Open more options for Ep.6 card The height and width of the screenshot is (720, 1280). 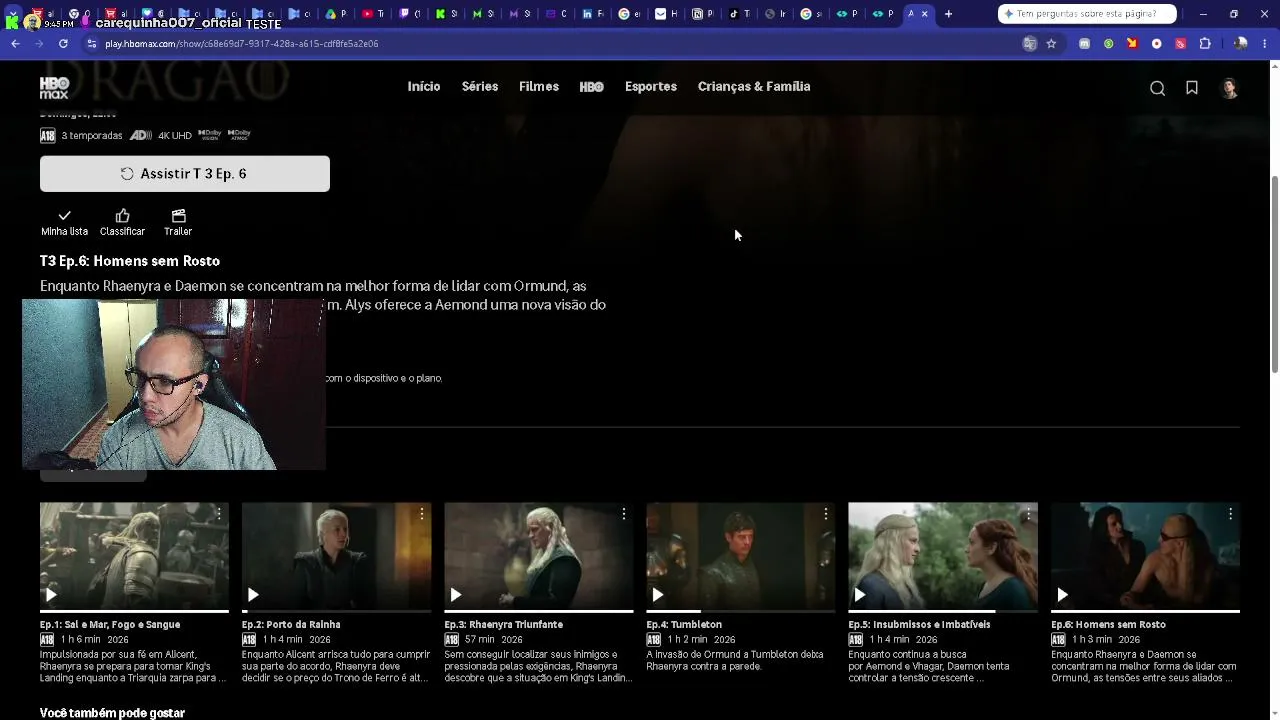point(1230,514)
